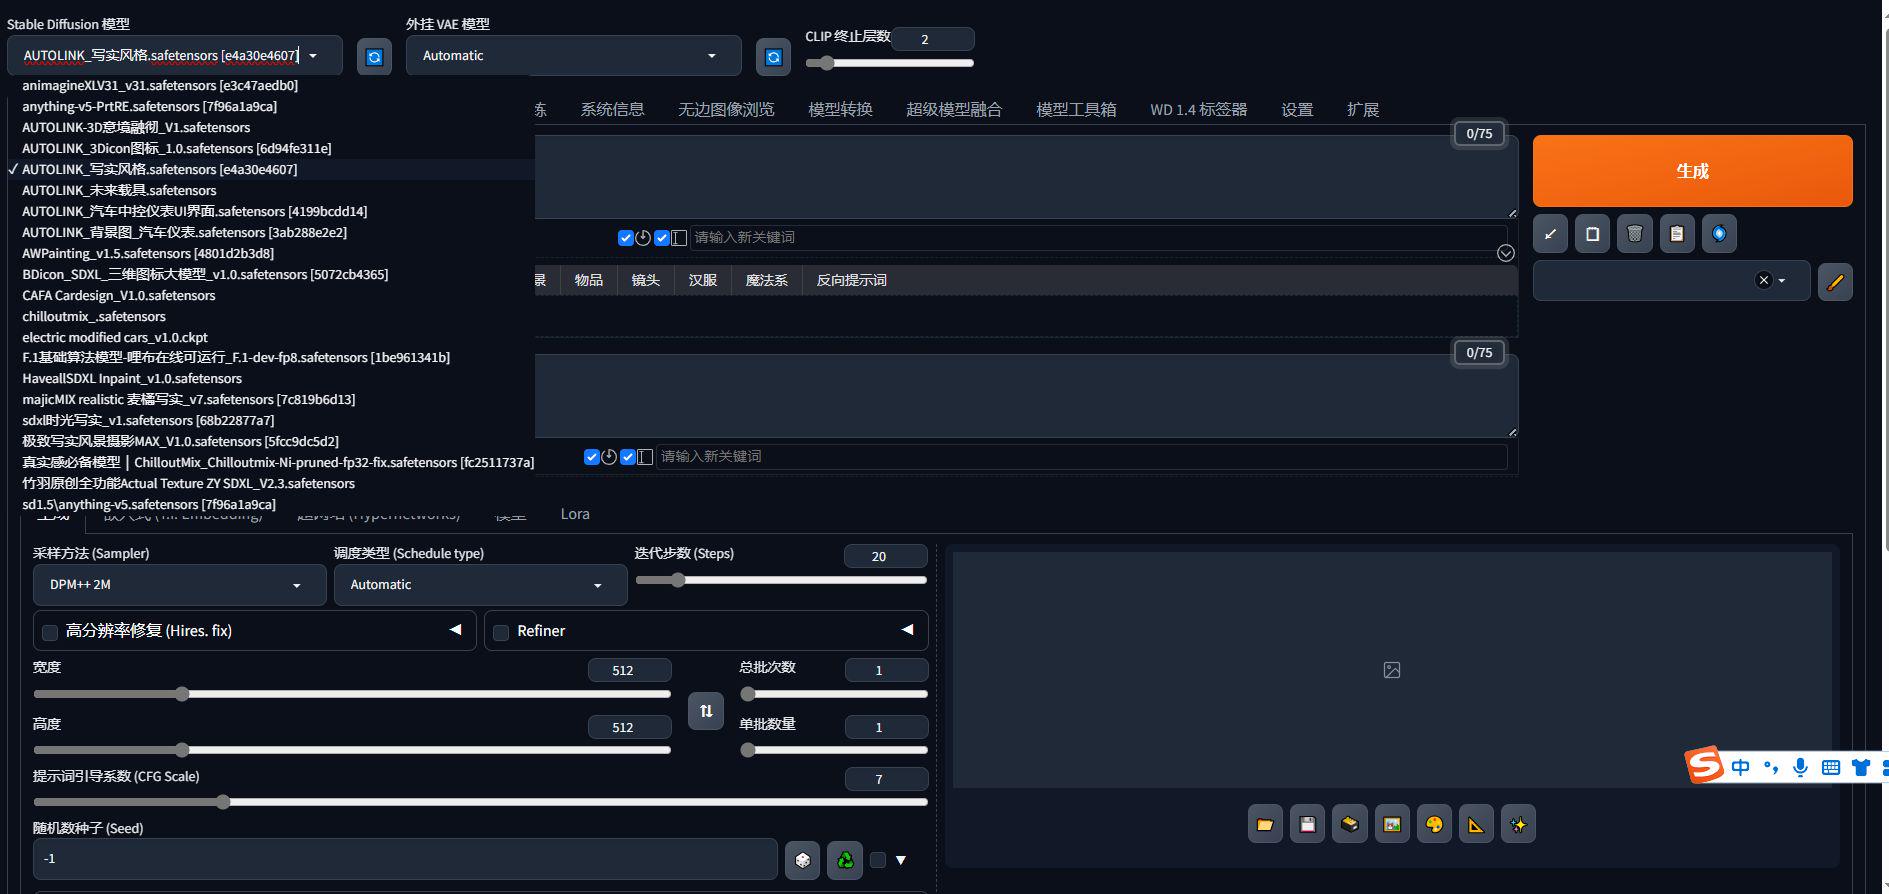Open the Schedule type Automatic dropdown

click(481, 585)
